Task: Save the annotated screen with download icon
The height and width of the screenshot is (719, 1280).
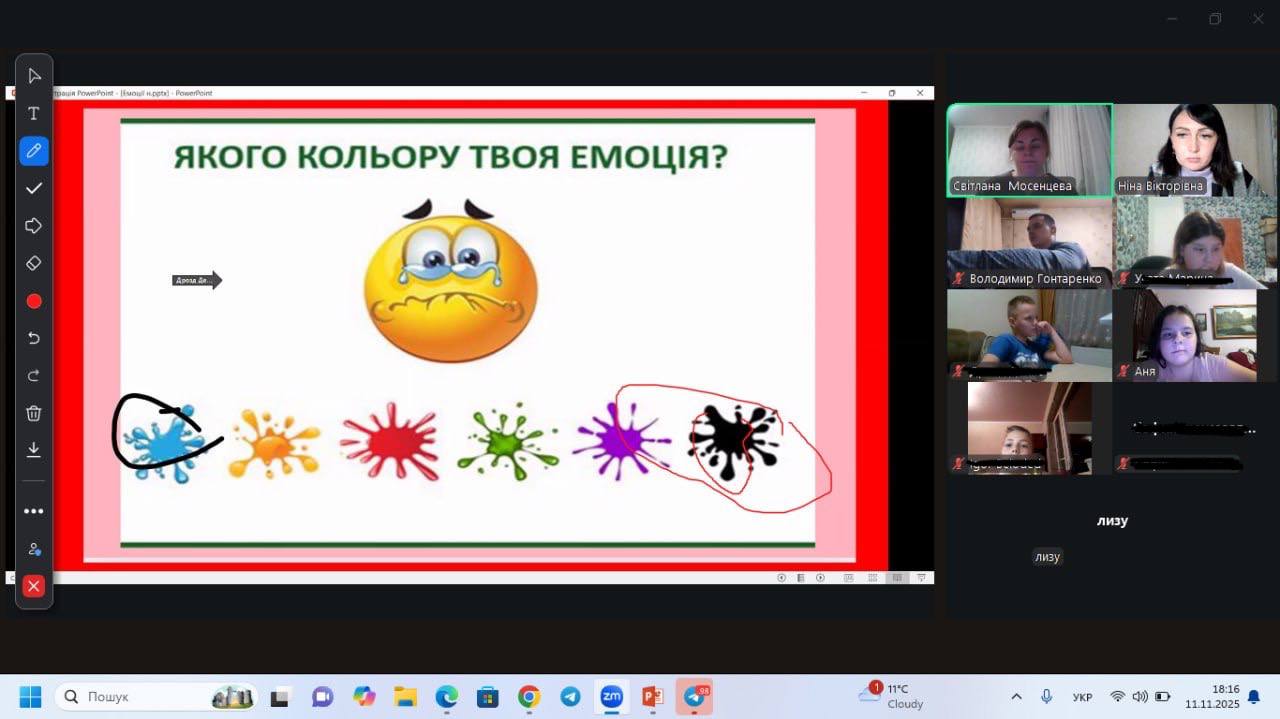Action: (34, 450)
